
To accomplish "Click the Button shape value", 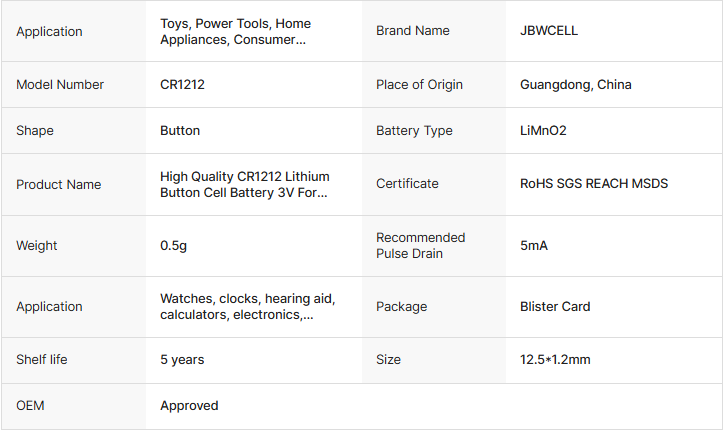I will click(180, 131).
